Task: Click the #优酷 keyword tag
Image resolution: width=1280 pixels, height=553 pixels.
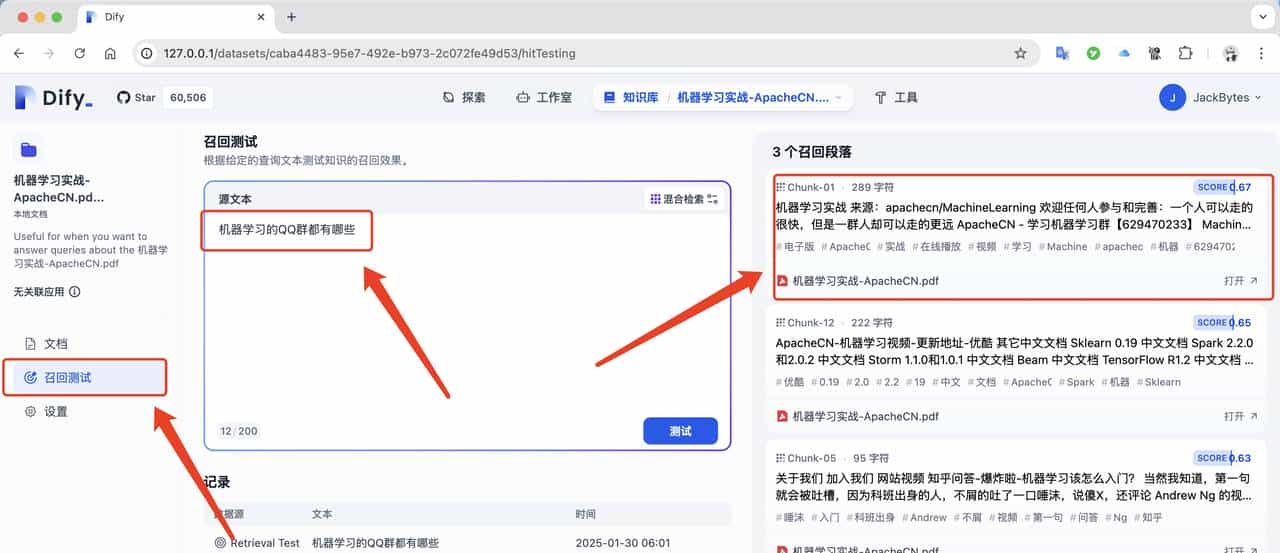Action: [790, 382]
